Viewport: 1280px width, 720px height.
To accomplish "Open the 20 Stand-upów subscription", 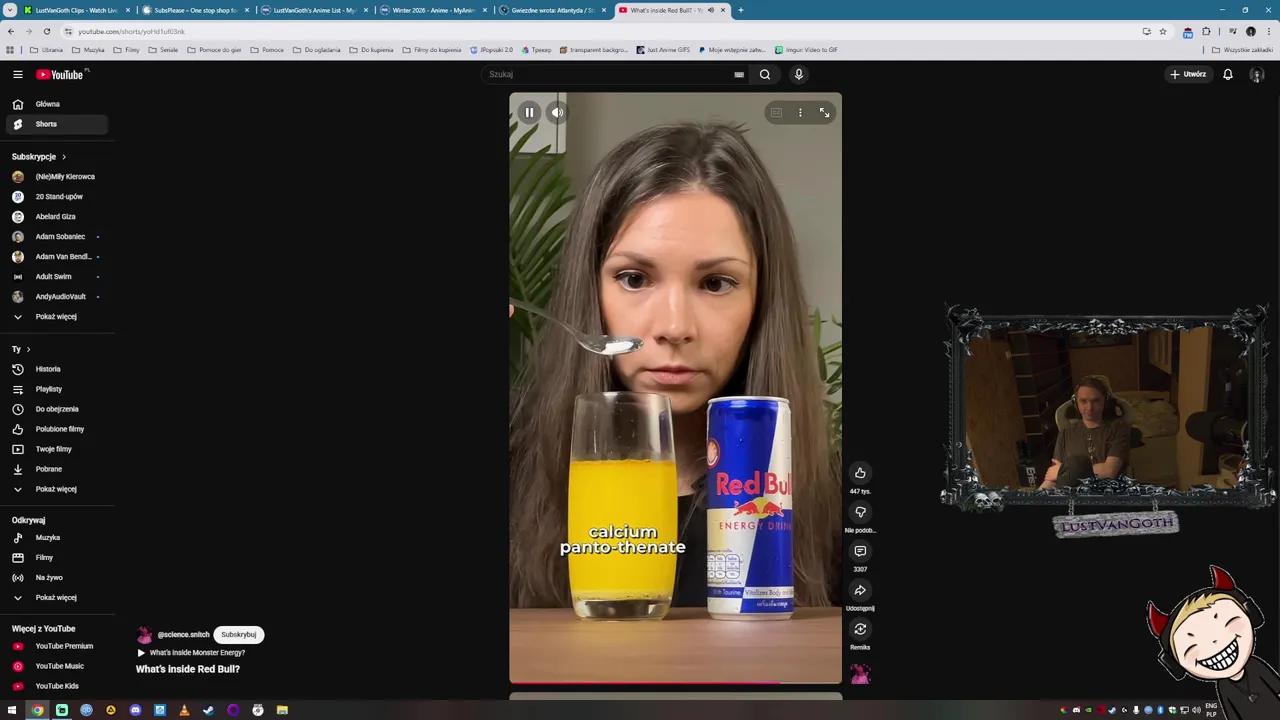I will pos(56,197).
